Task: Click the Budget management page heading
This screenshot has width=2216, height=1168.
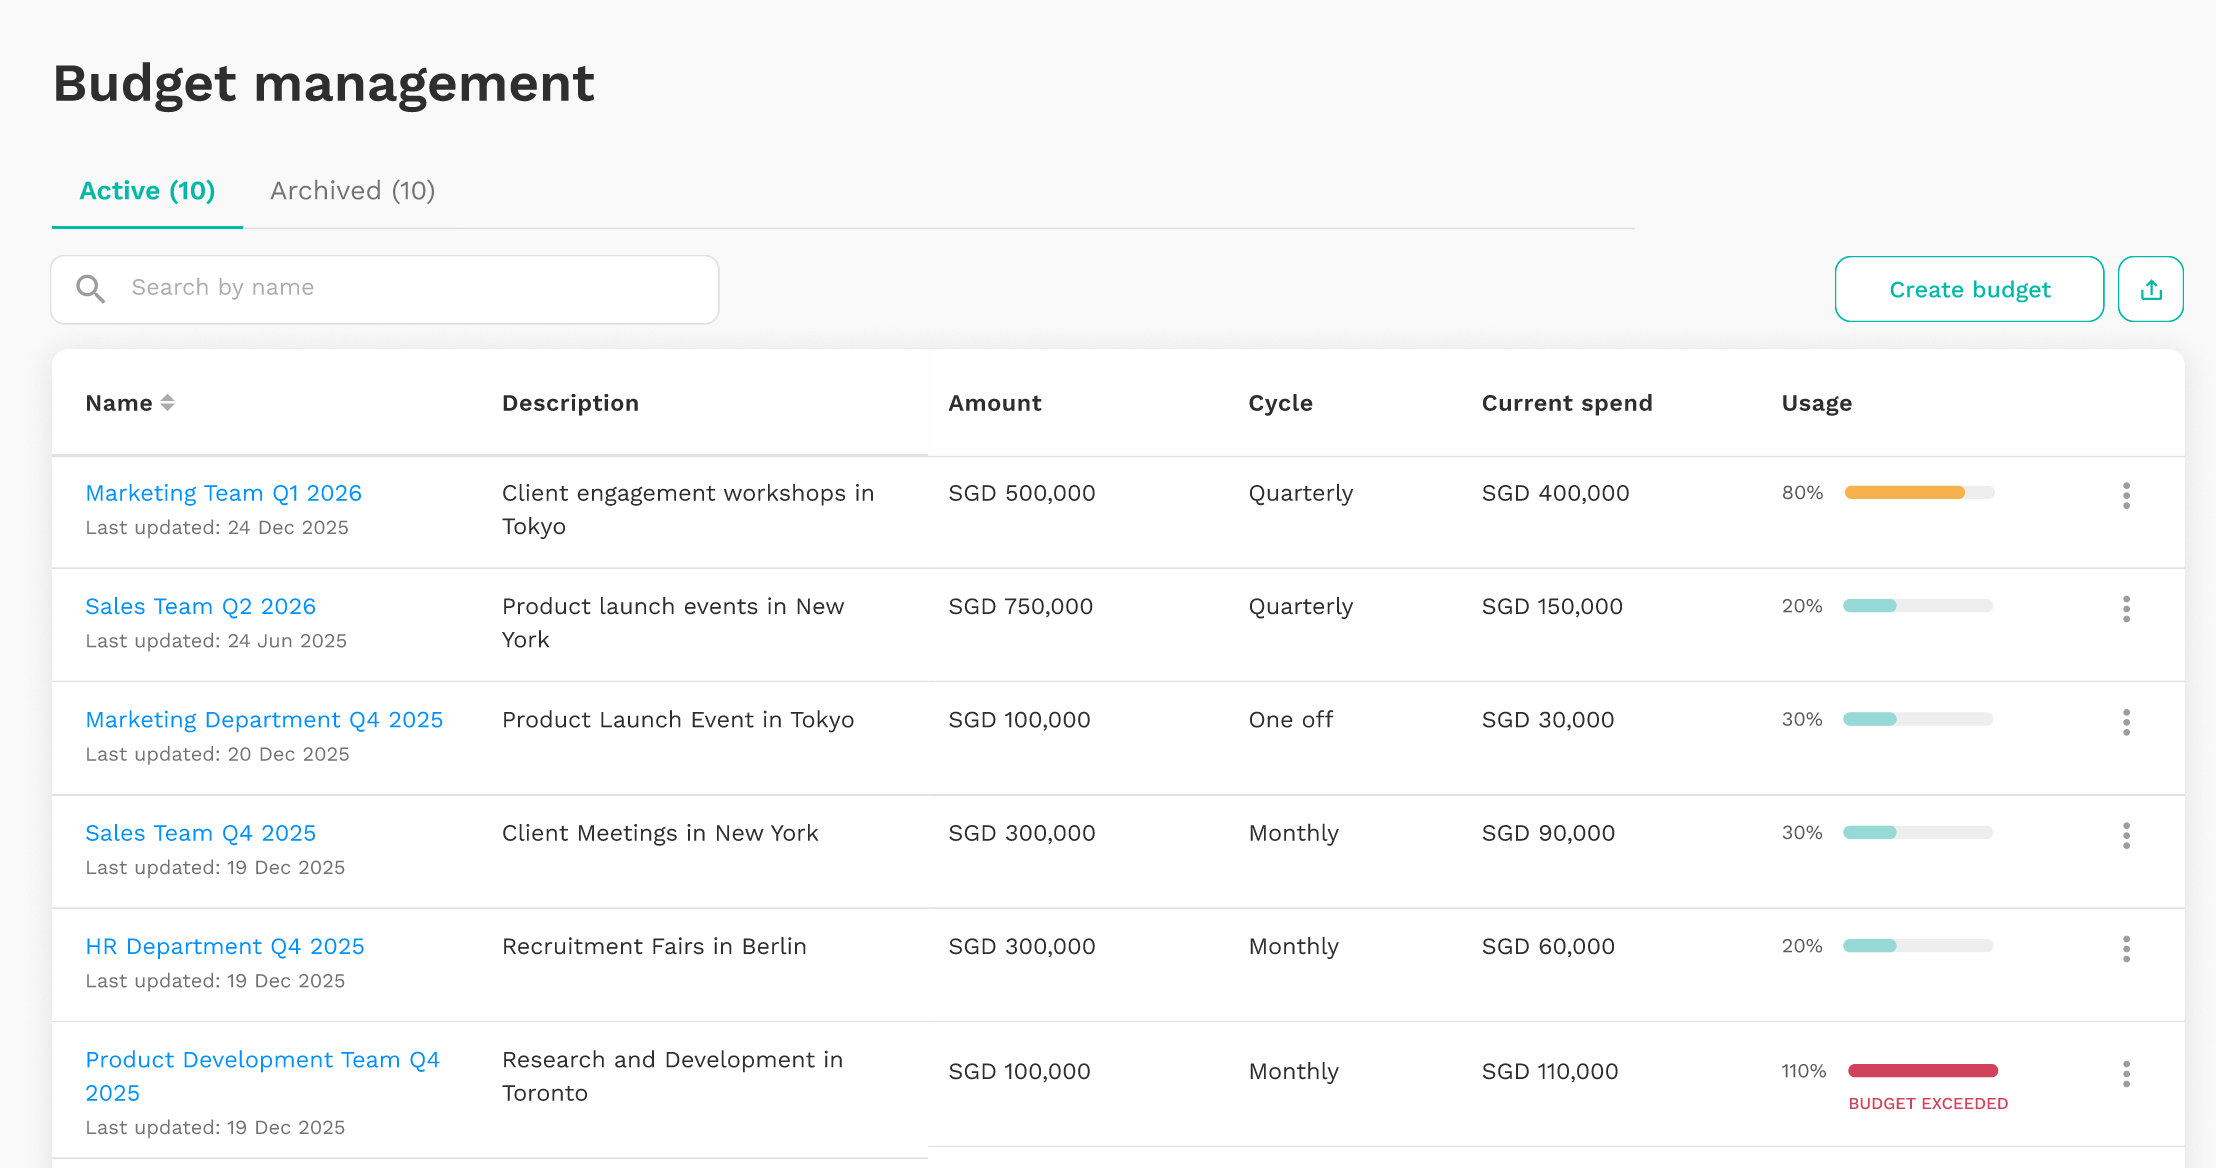Action: pos(324,84)
